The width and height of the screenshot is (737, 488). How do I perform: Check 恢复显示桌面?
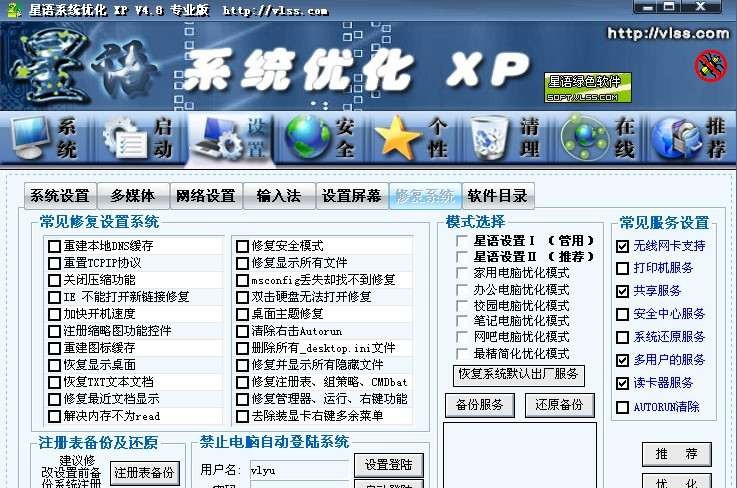pyautogui.click(x=55, y=365)
